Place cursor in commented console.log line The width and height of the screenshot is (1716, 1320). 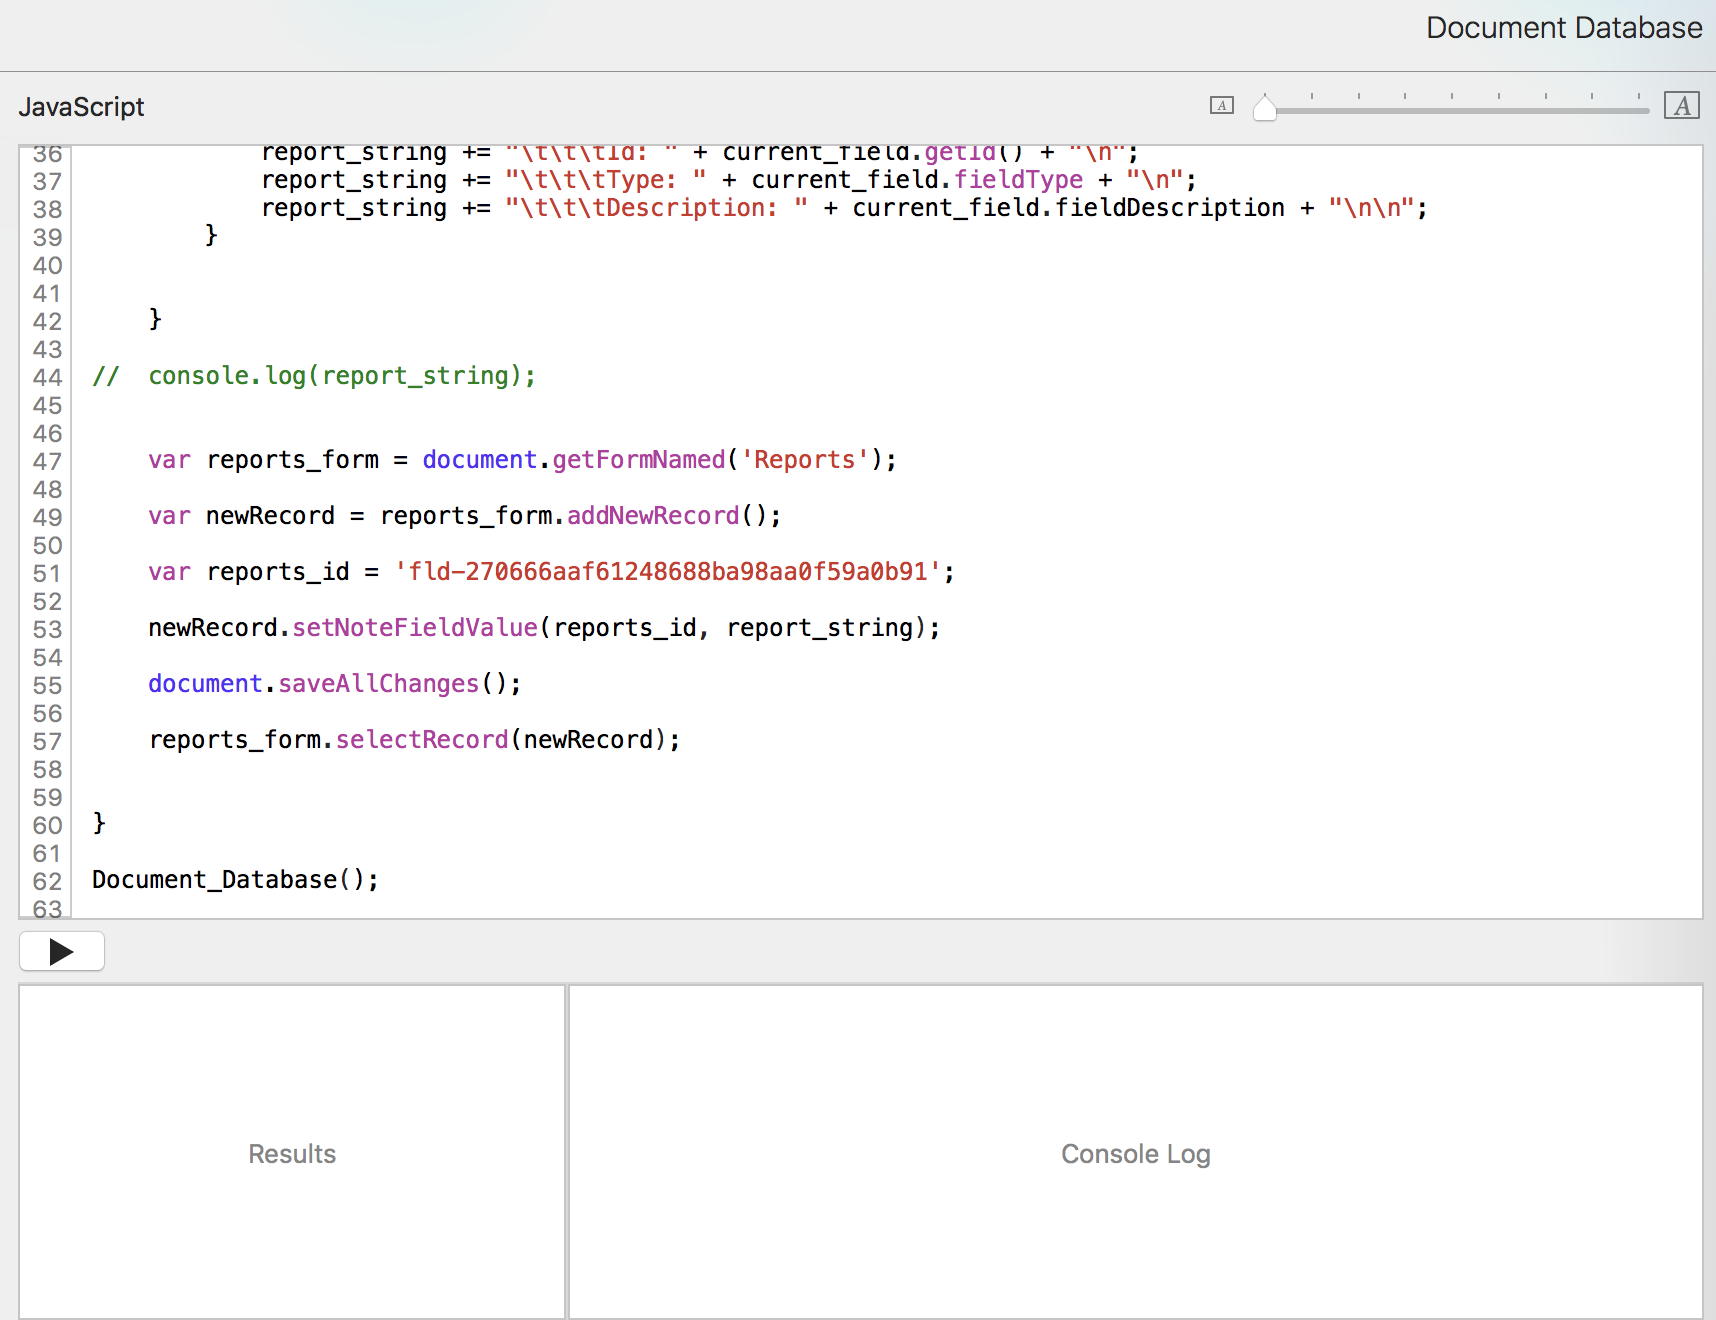341,376
